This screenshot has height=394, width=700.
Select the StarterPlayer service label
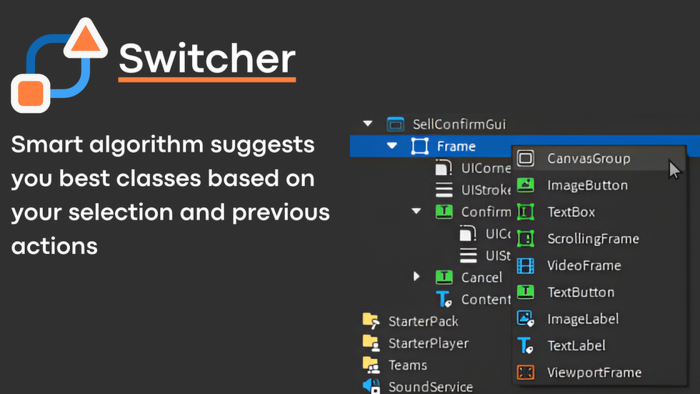(x=429, y=343)
